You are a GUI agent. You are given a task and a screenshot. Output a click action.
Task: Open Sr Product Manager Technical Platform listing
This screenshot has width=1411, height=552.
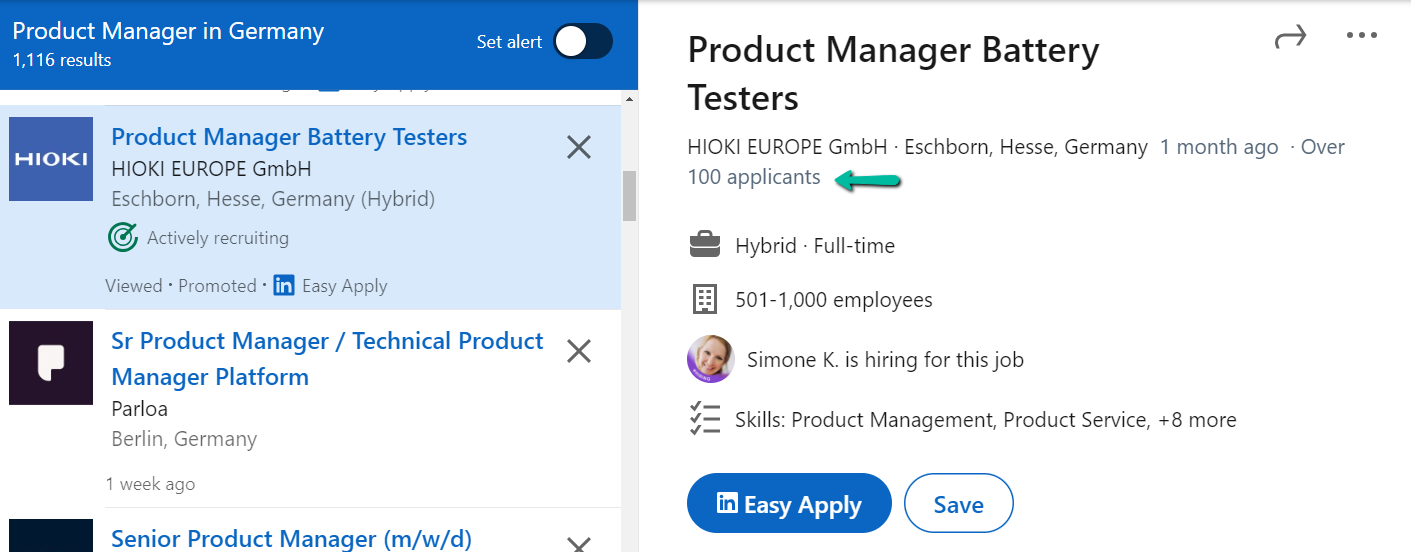tap(328, 359)
